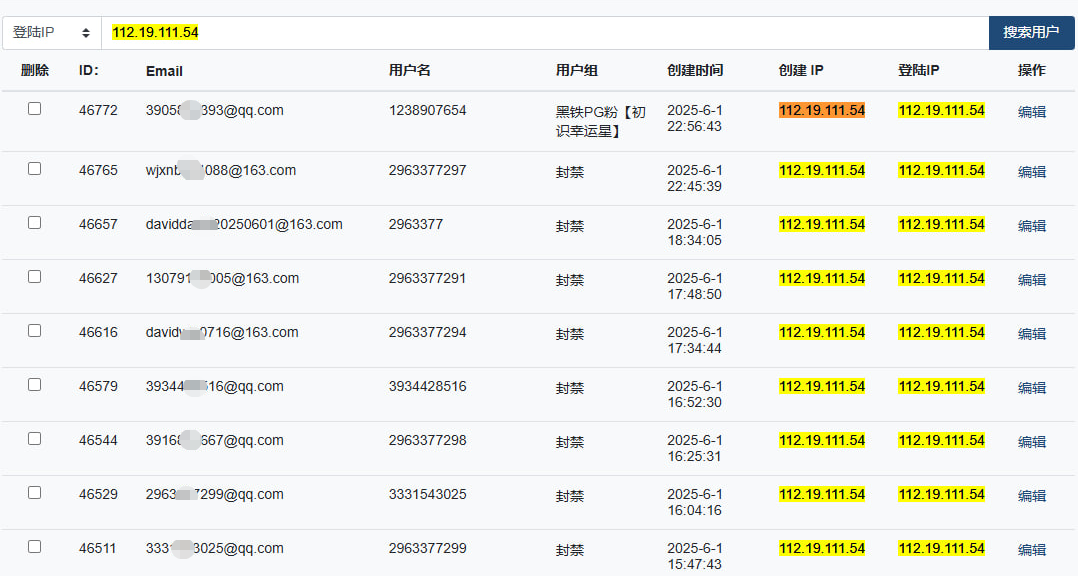This screenshot has width=1078, height=576.
Task: Click creation time 2025-6-1 18:34:05
Action: pos(694,232)
